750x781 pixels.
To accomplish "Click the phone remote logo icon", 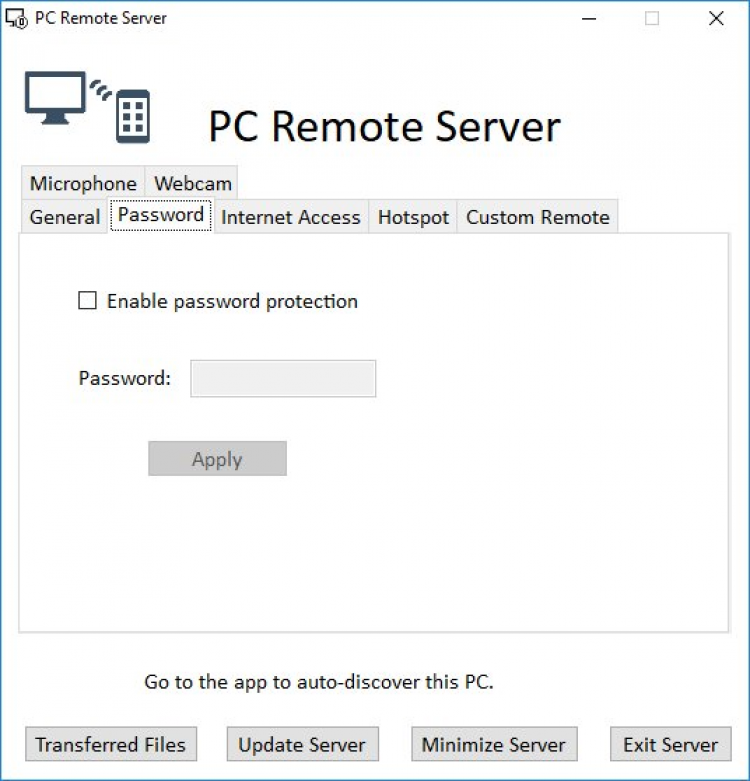I will click(x=133, y=116).
